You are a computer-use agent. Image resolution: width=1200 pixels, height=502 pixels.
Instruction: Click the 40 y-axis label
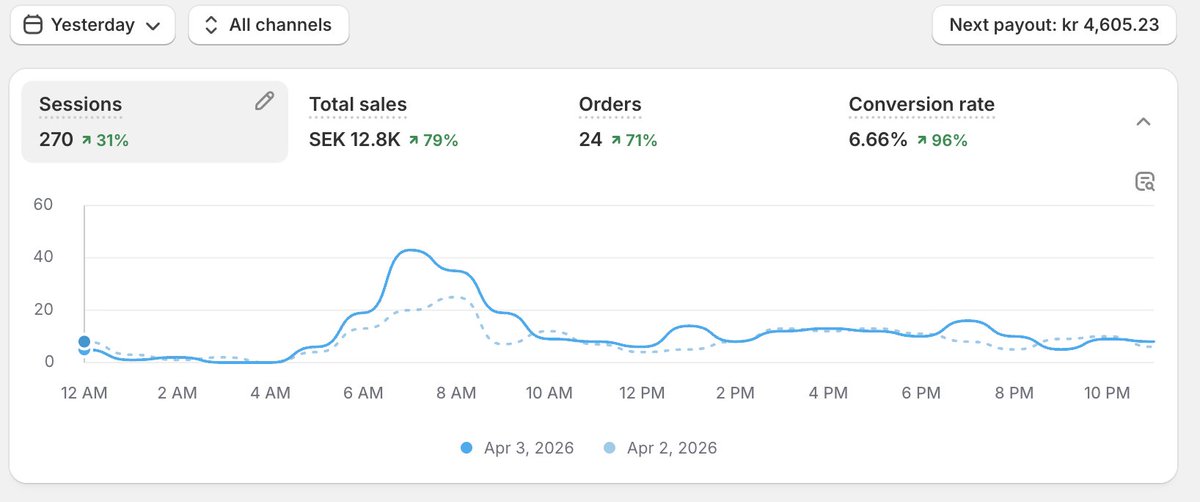pos(43,257)
